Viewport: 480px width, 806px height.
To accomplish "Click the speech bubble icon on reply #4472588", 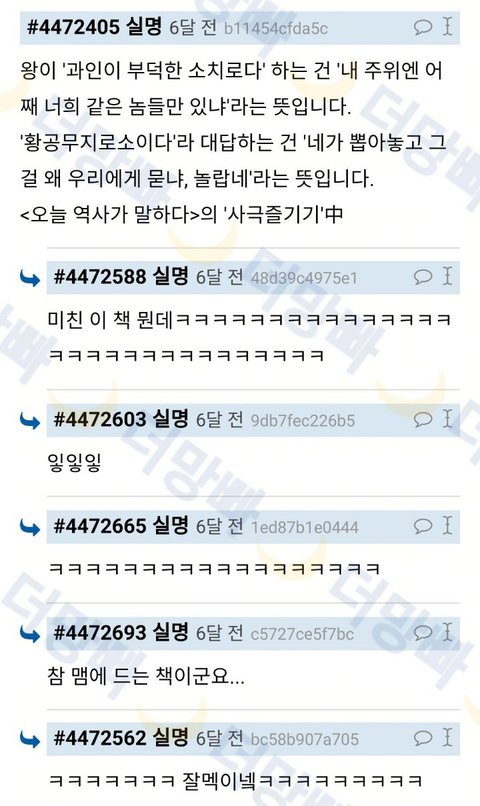I will point(423,277).
